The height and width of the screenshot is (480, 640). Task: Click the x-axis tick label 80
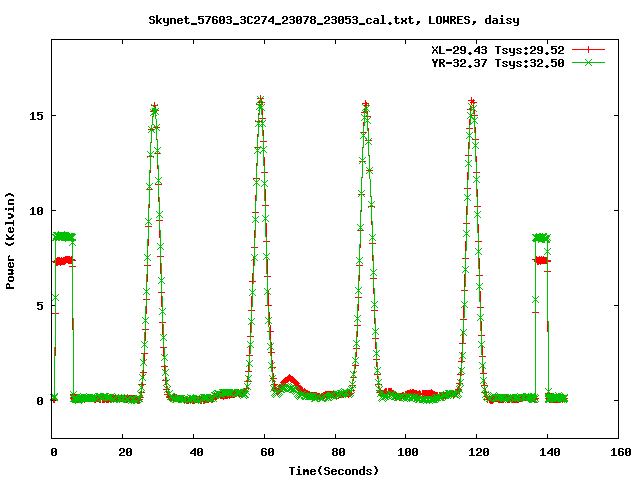[x=338, y=452]
